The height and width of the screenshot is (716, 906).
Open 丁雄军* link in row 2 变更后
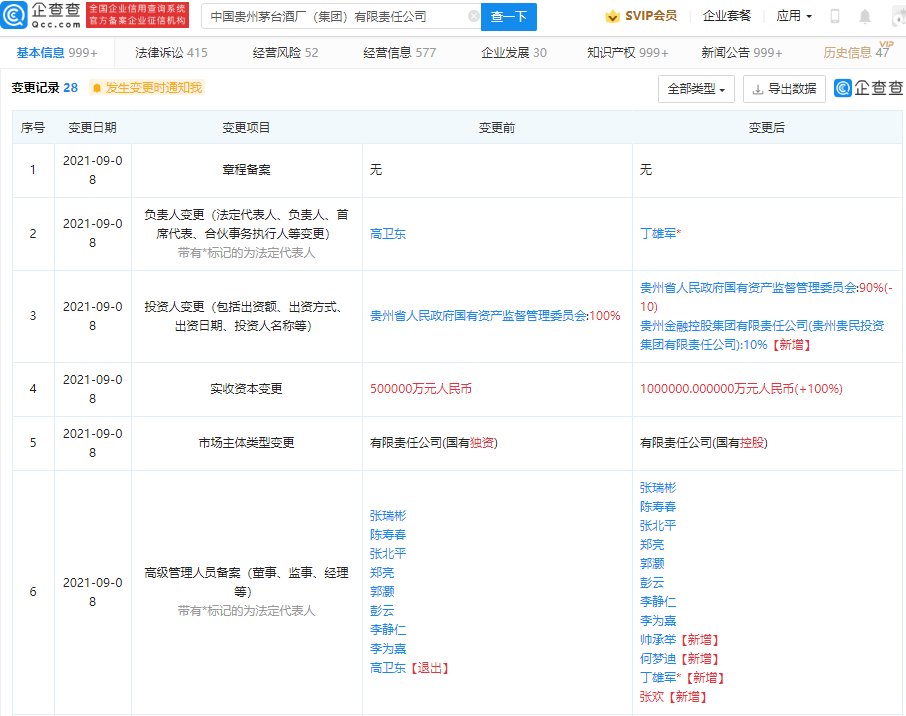[x=660, y=233]
